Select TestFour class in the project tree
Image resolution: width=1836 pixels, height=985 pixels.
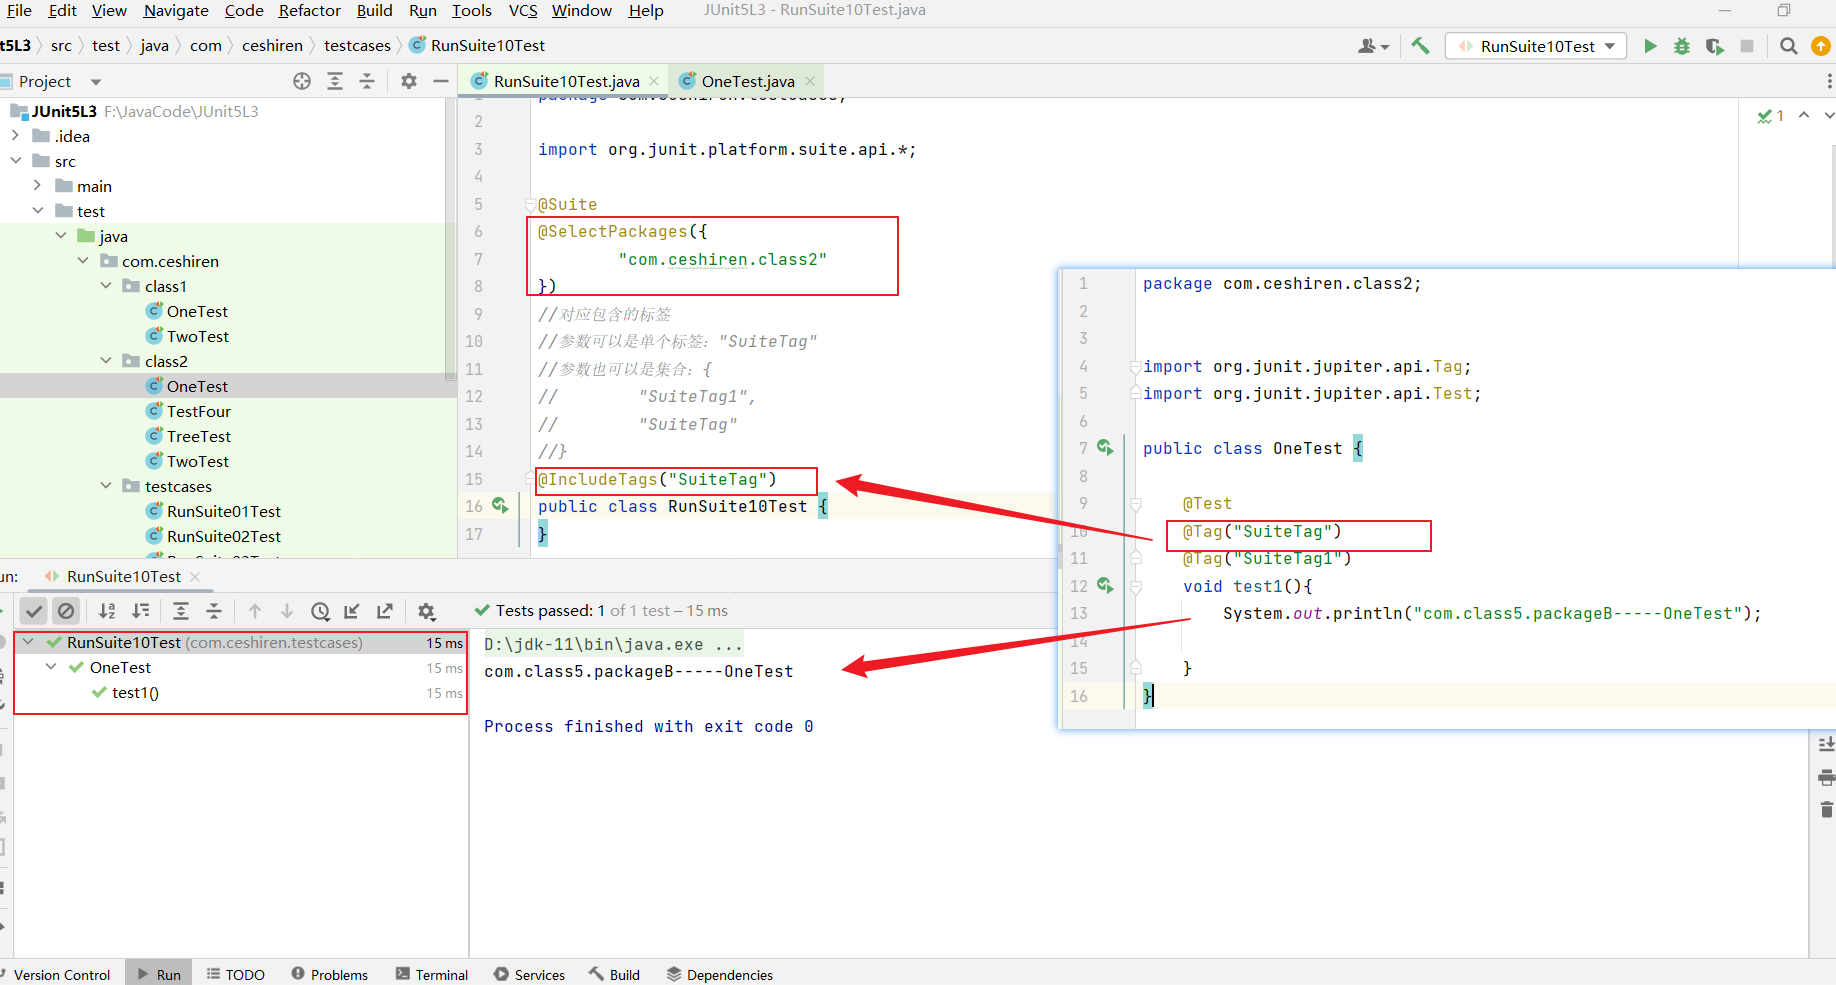click(198, 411)
